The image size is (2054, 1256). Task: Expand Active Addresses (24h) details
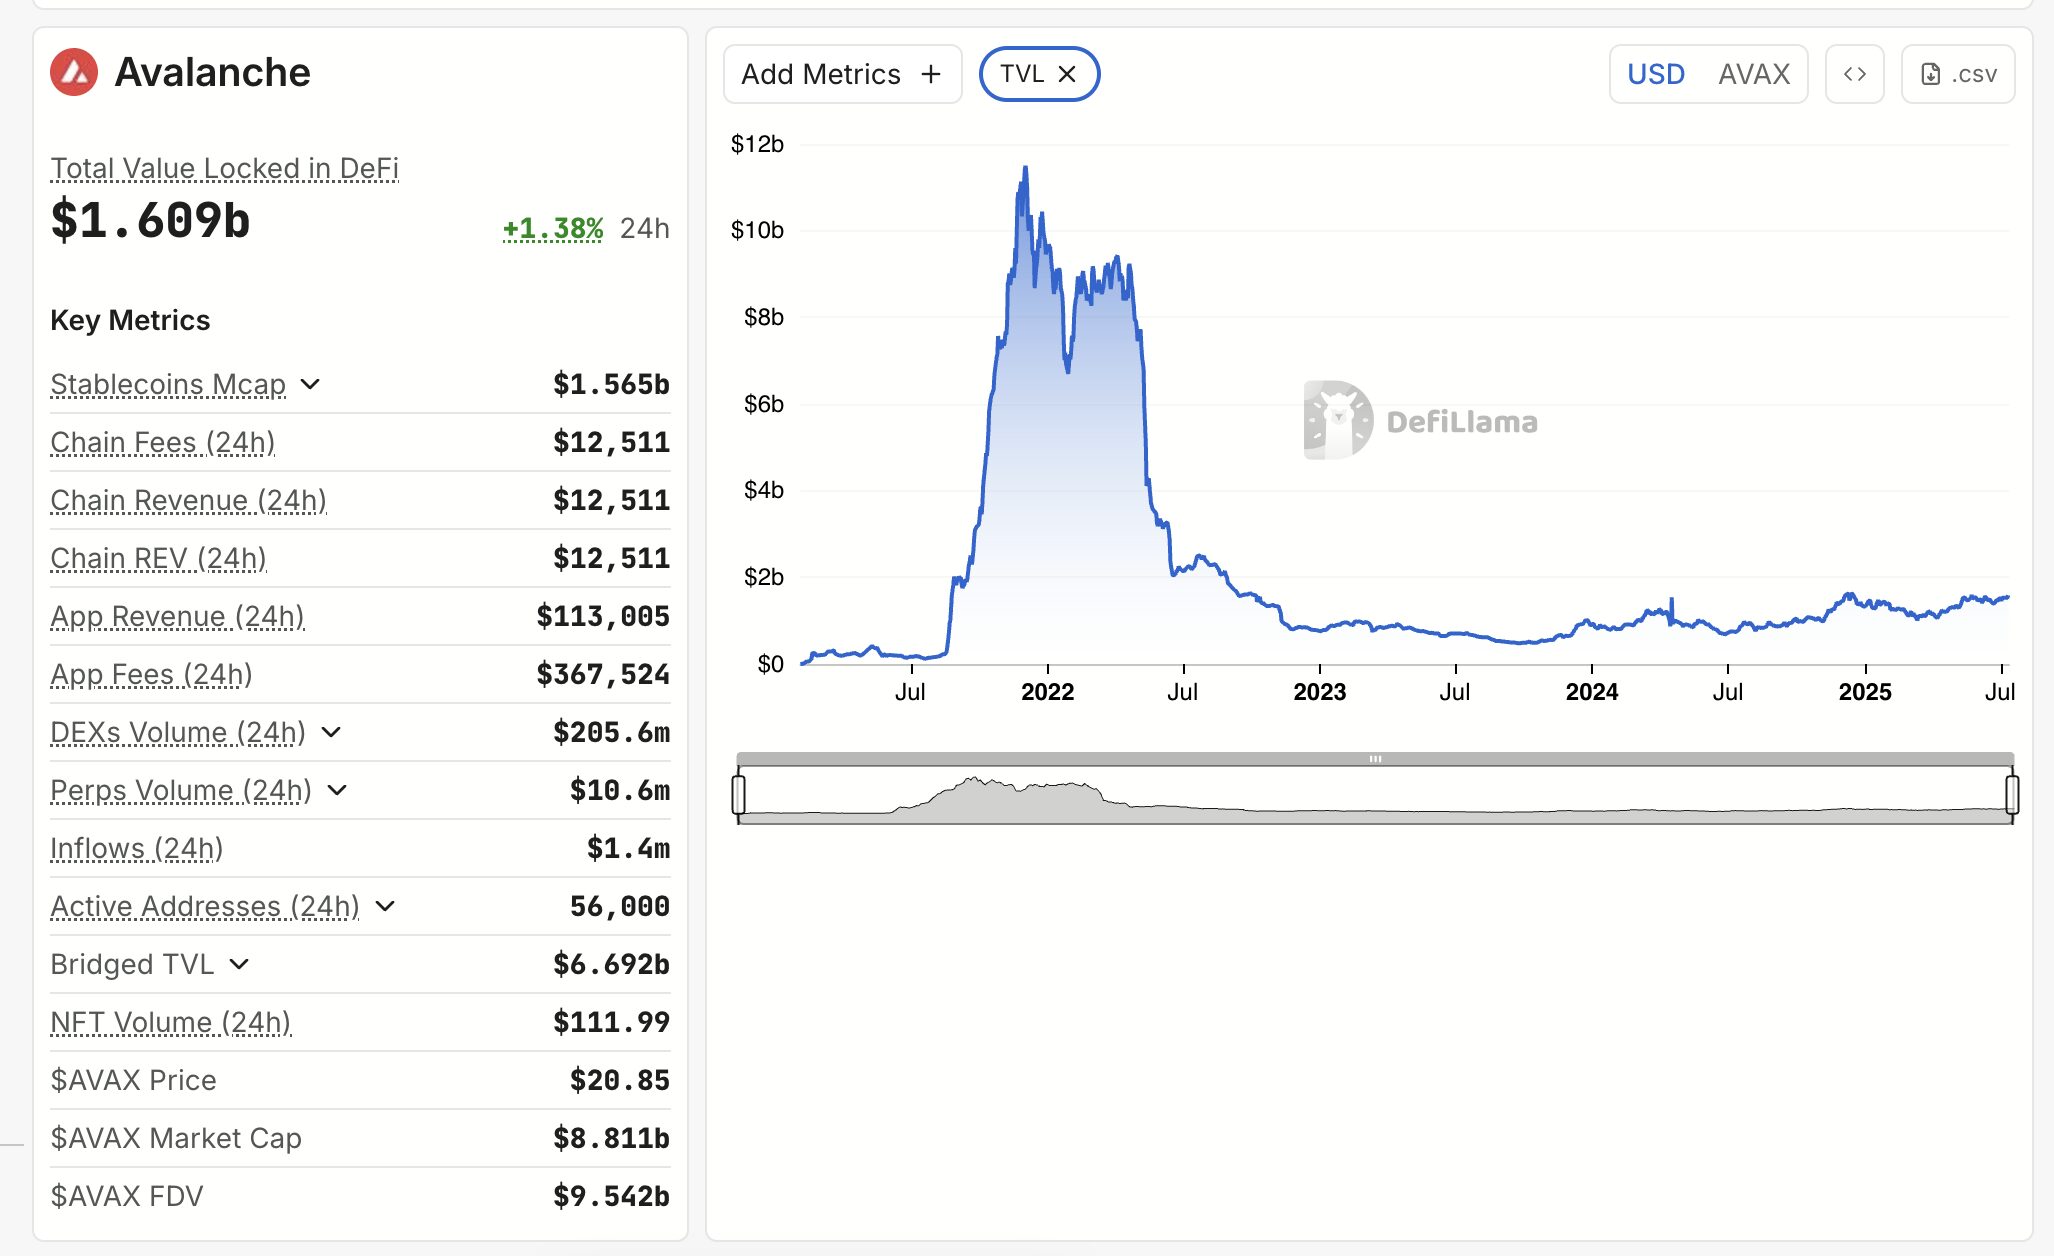(385, 906)
